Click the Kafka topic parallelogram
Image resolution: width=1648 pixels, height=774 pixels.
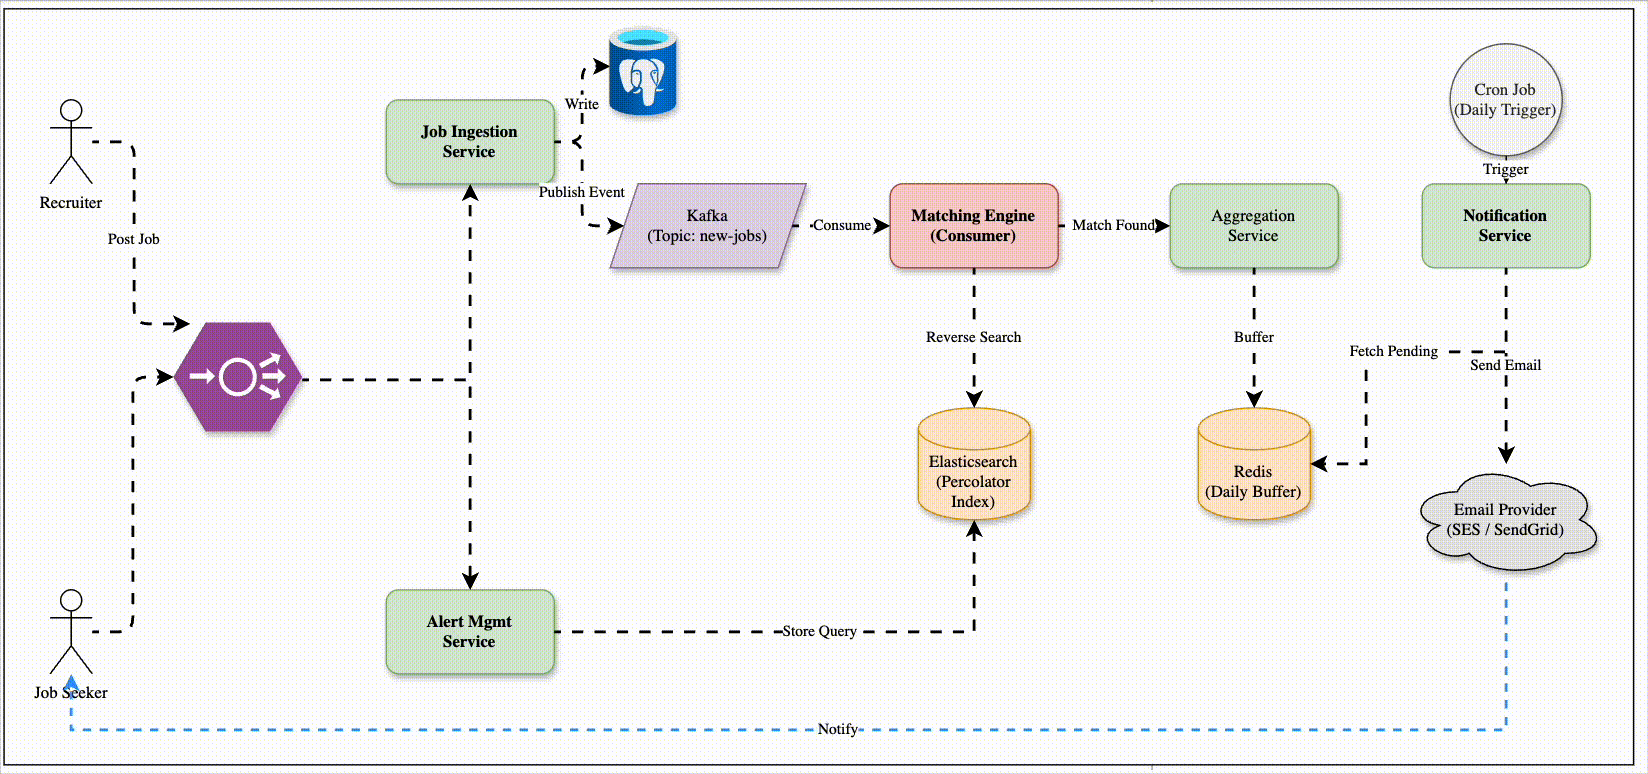click(x=708, y=226)
